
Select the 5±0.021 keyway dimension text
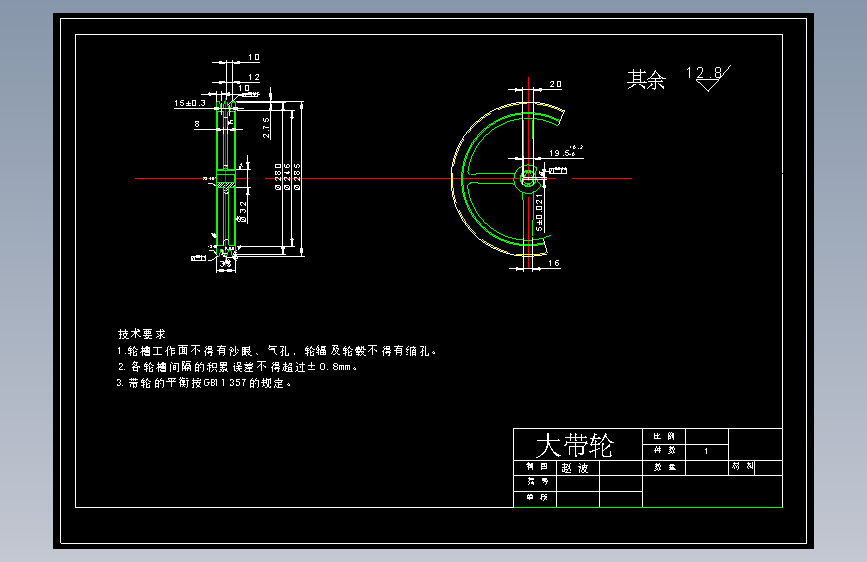539,212
